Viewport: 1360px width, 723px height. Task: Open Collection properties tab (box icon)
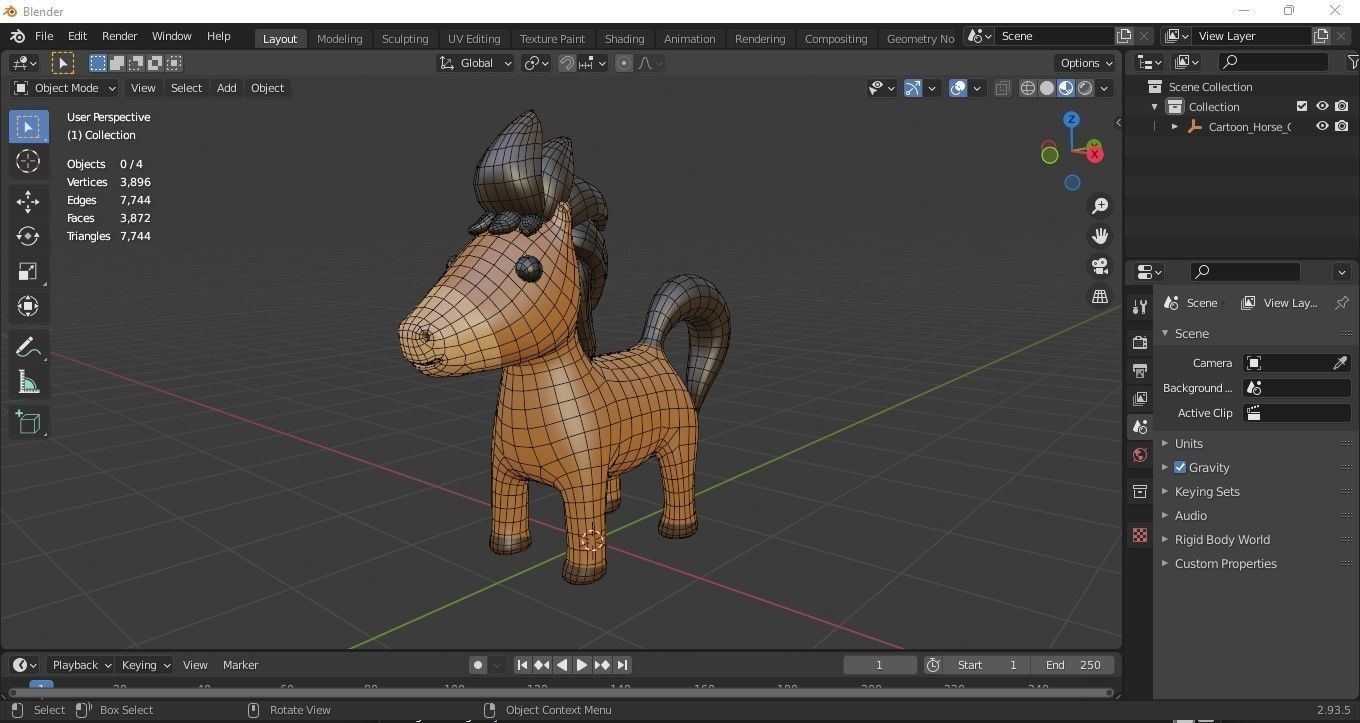click(1139, 491)
